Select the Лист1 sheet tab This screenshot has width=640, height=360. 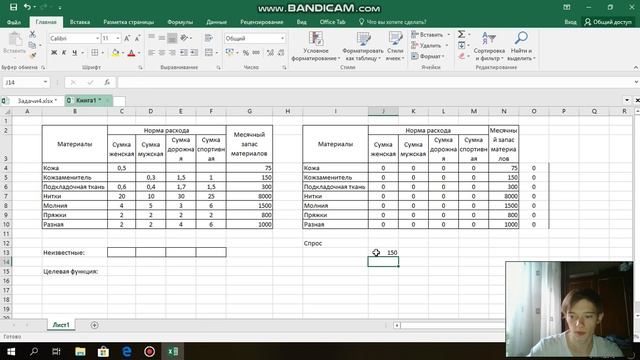point(61,325)
